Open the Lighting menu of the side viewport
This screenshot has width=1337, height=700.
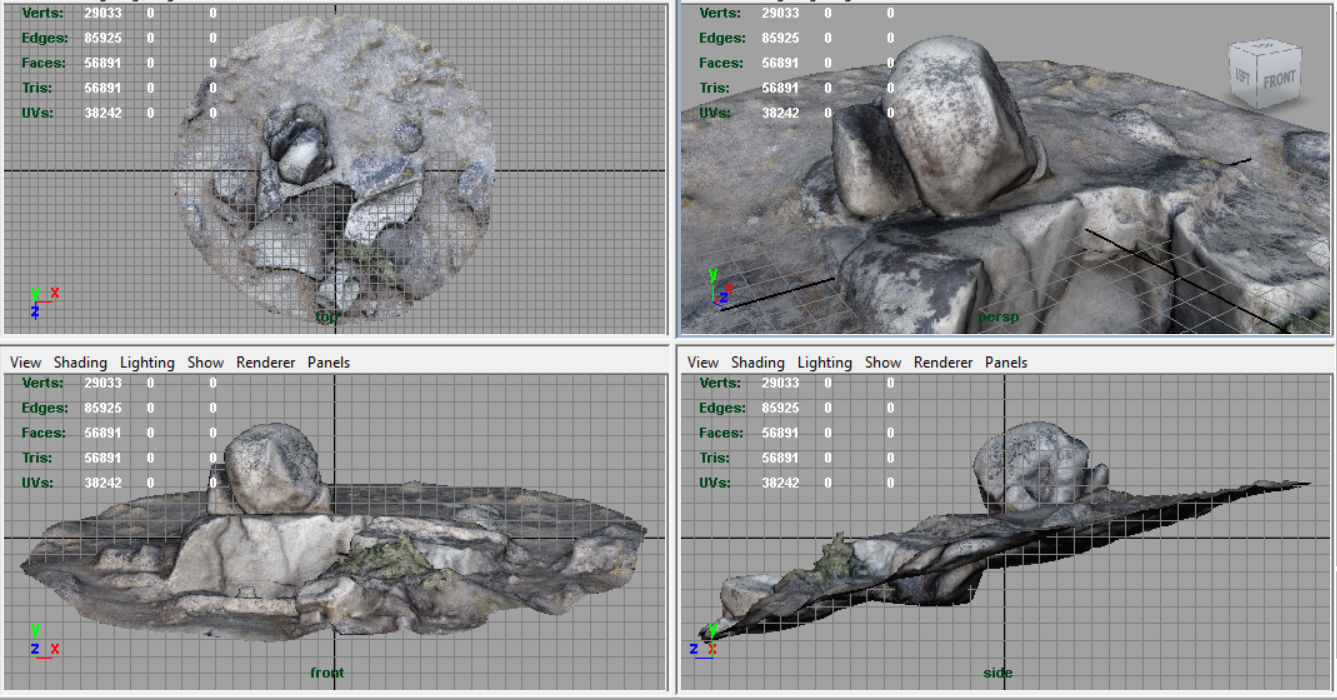pos(825,362)
